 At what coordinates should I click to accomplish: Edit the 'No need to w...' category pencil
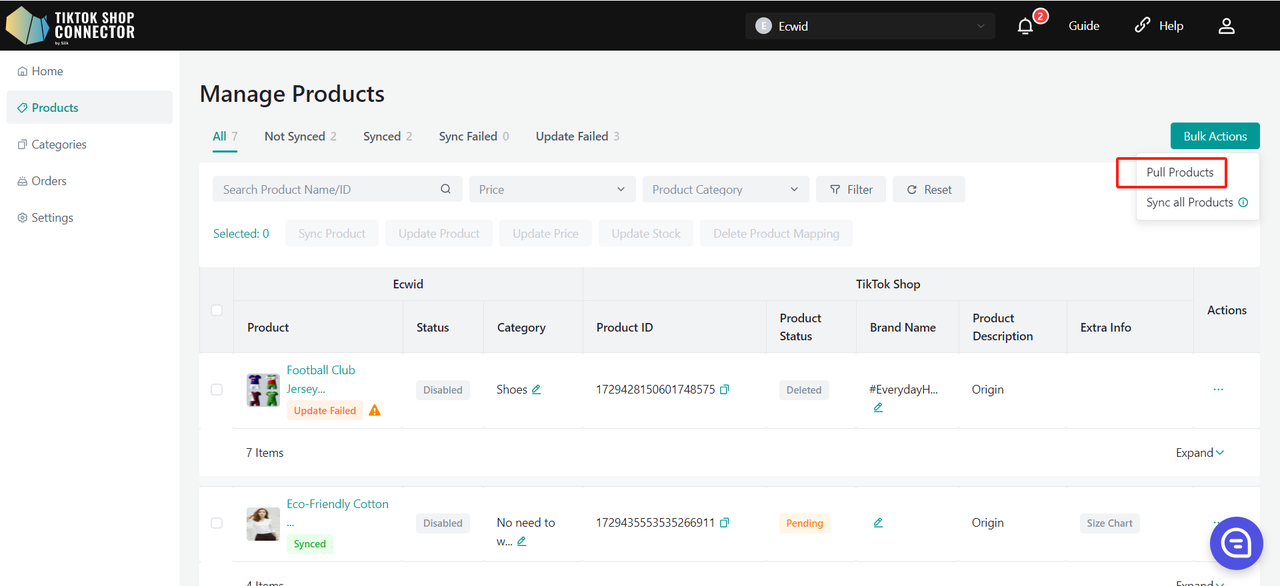pos(521,541)
